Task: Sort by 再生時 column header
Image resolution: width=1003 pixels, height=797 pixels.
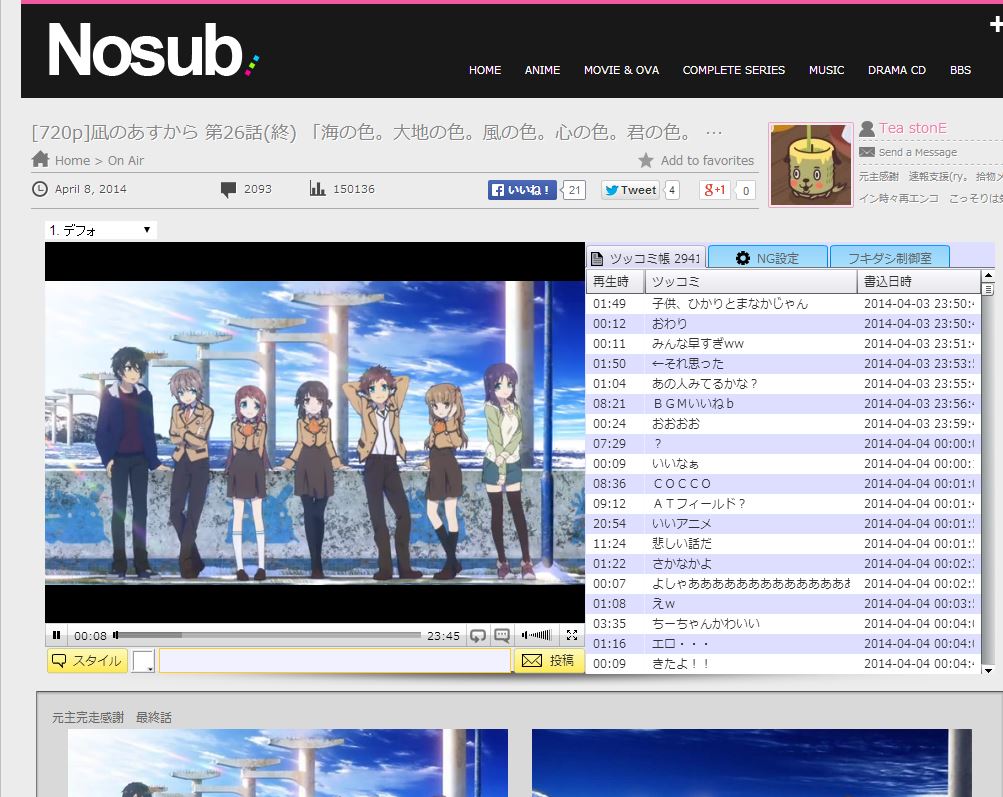Action: pyautogui.click(x=615, y=281)
